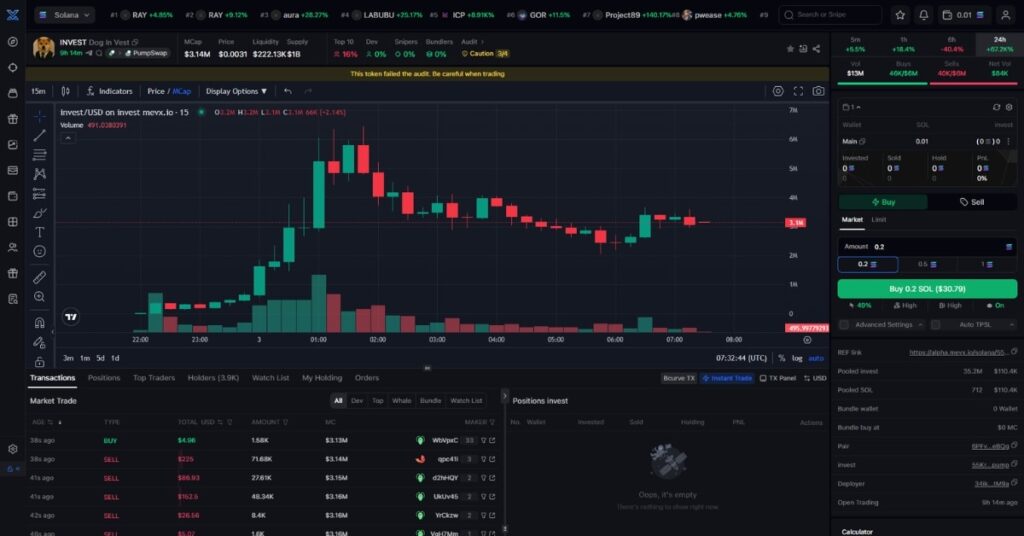Open the candlestick chart style selector

tap(65, 91)
